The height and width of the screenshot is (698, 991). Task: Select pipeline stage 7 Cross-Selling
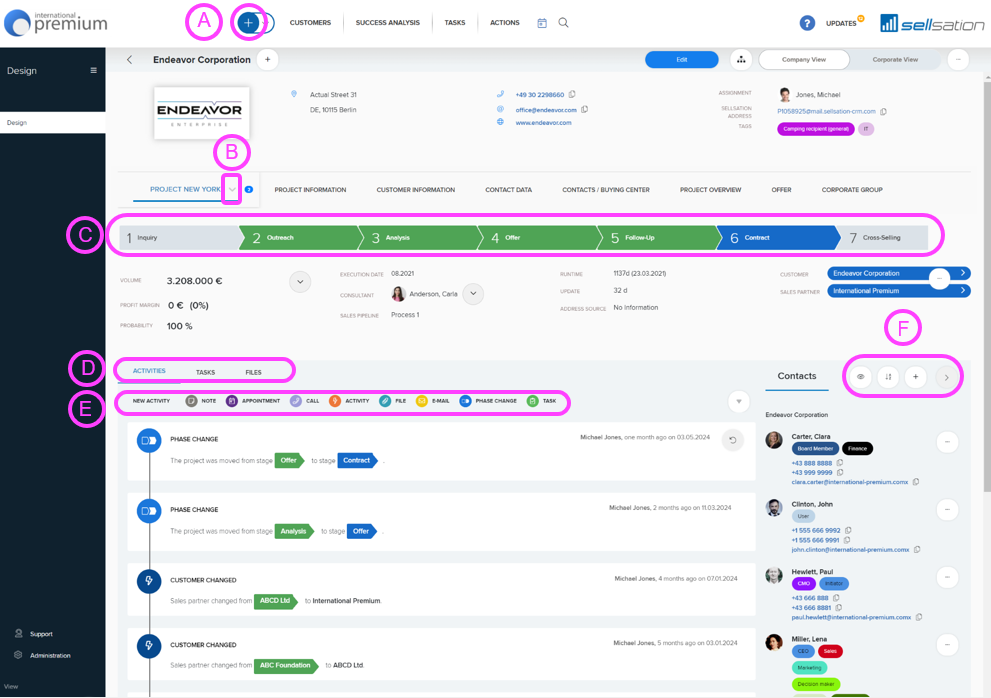(882, 238)
